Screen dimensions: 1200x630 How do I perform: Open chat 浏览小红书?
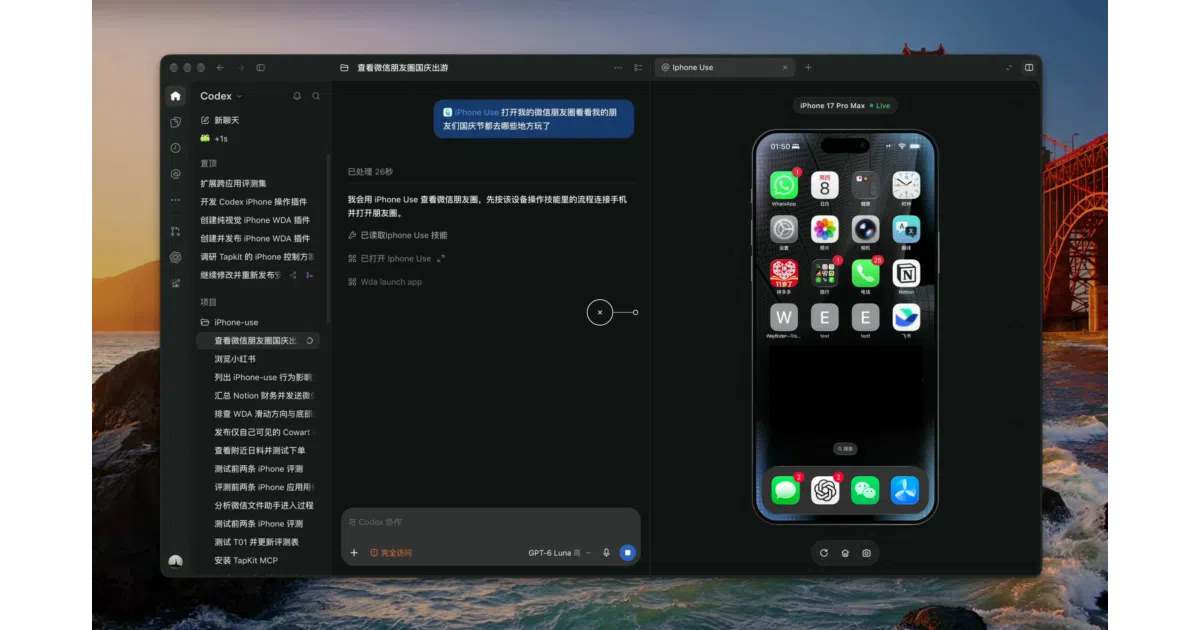click(x=235, y=359)
